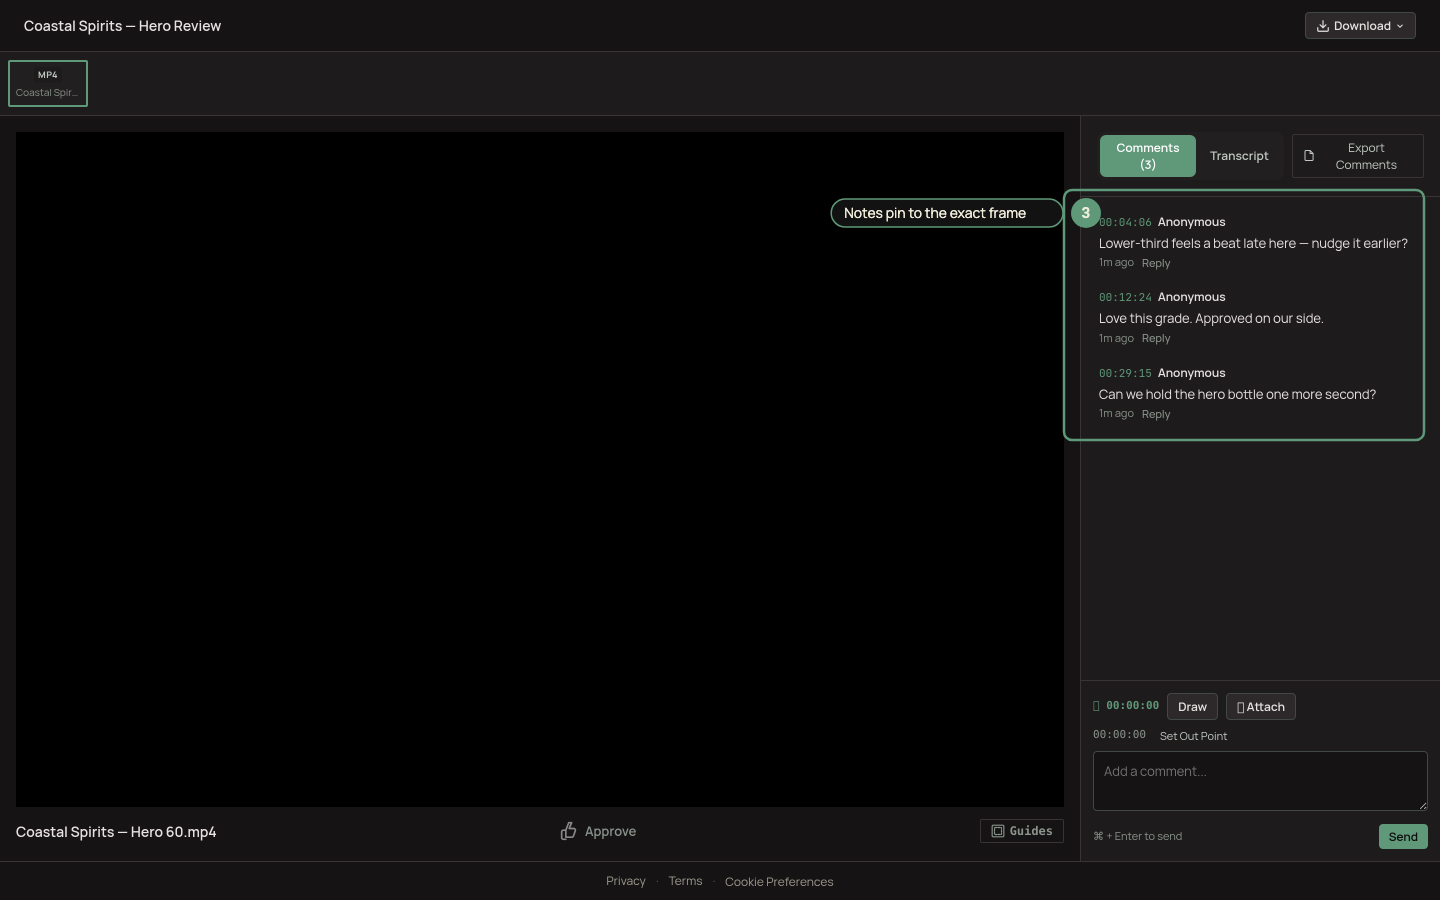This screenshot has height=900, width=1440.
Task: Click the Draw annotation button
Action: tap(1192, 707)
